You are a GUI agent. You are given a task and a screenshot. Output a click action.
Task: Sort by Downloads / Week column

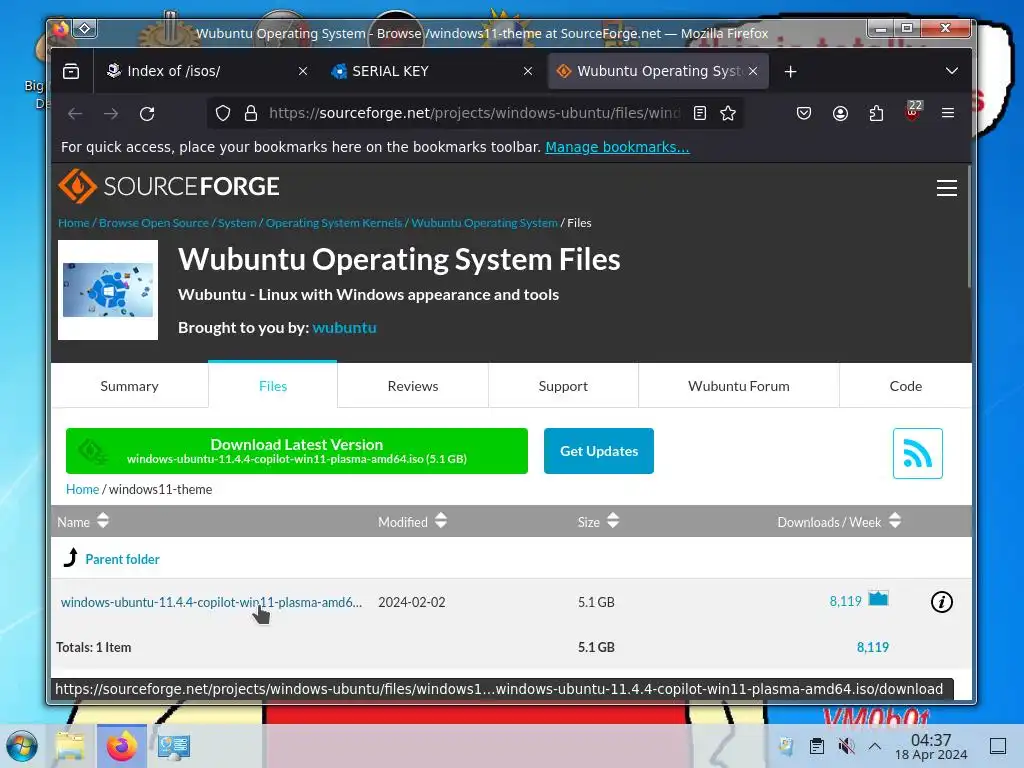(839, 521)
